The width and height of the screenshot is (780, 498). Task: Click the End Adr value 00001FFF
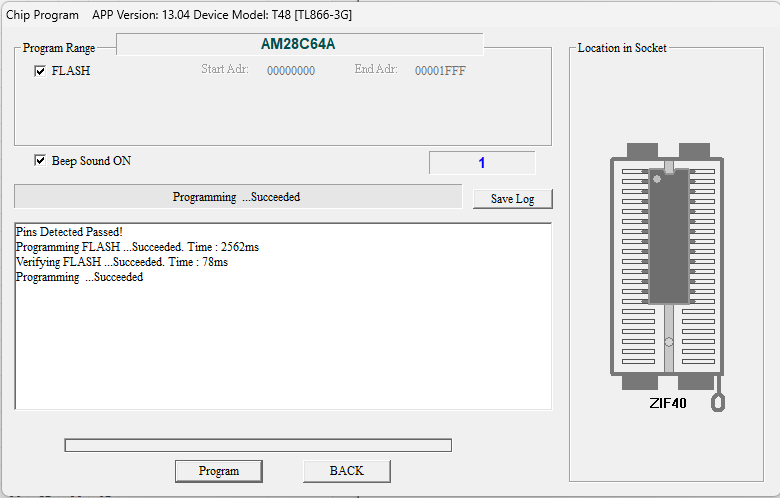coord(440,71)
